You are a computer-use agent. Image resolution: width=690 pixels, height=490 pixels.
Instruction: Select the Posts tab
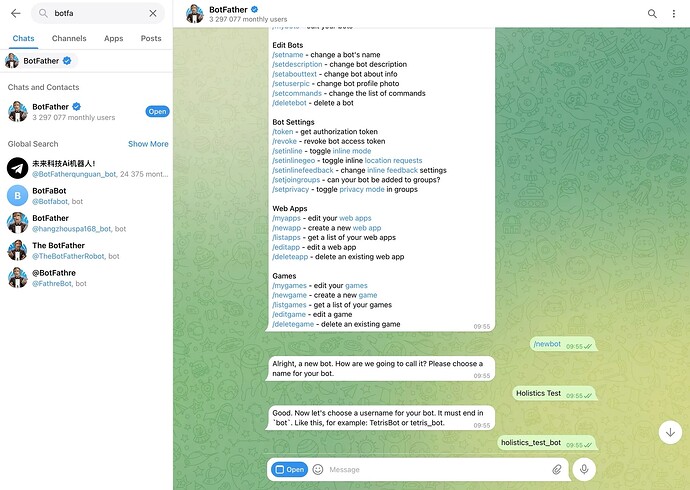[151, 38]
